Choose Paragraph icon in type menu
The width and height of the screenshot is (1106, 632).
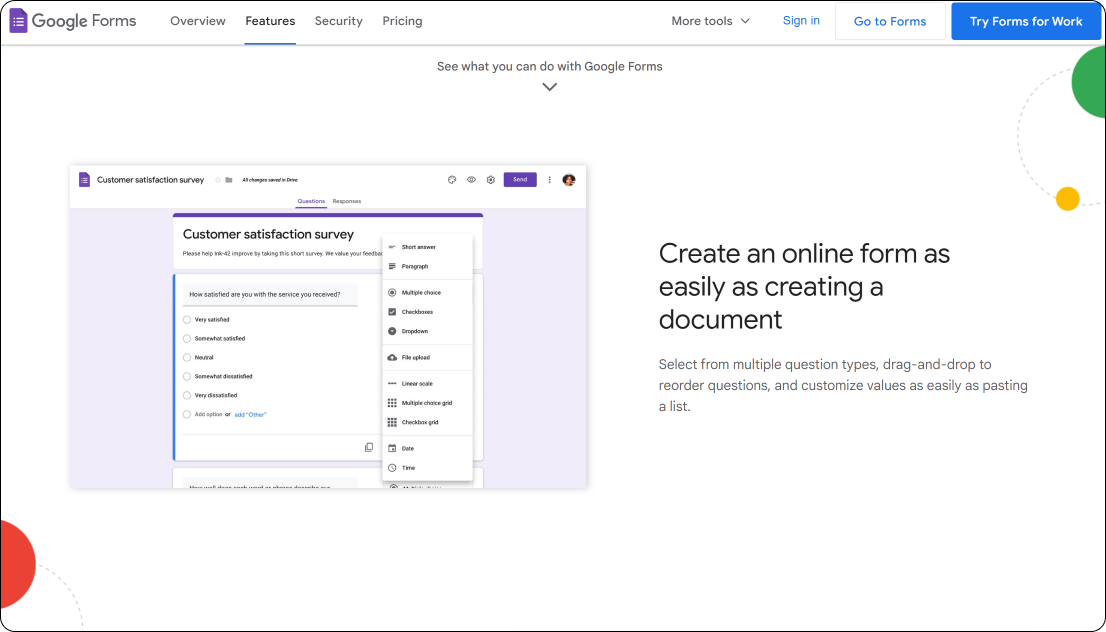(392, 267)
